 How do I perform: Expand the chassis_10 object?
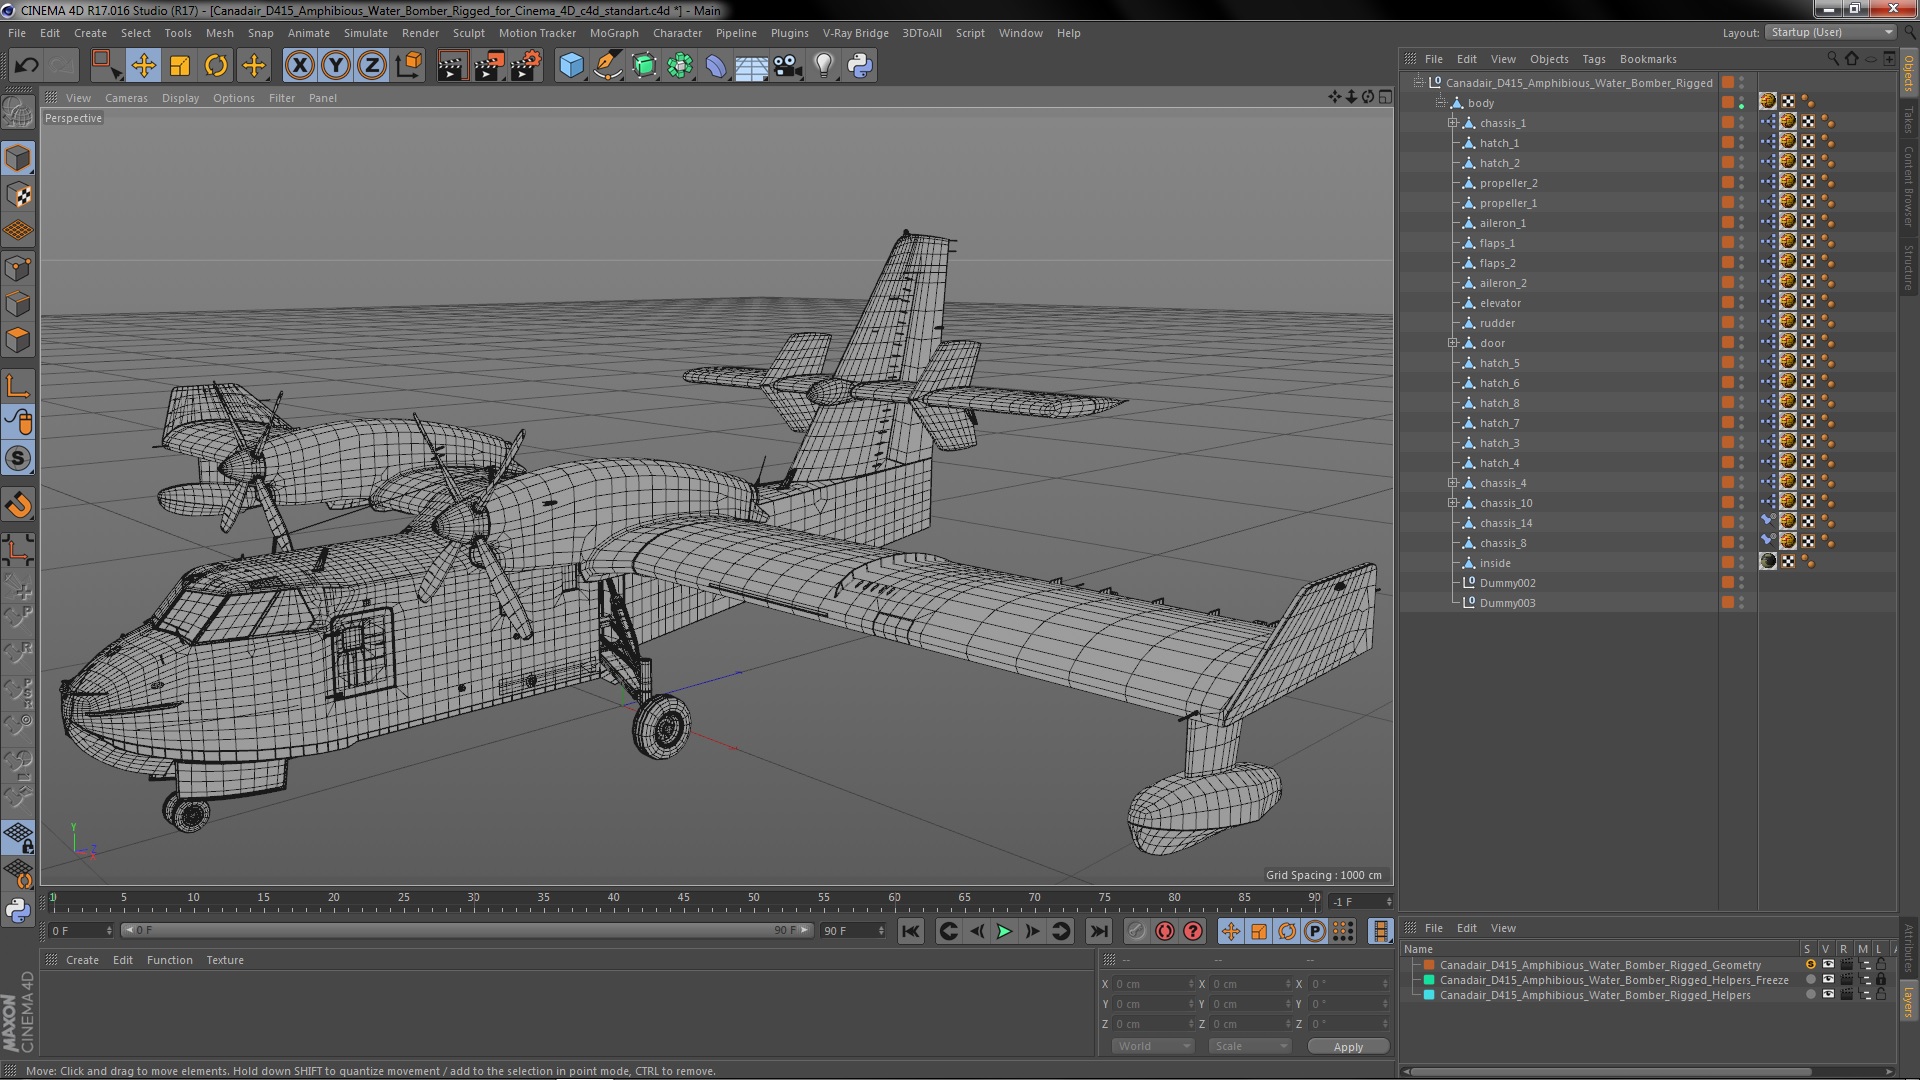(x=1452, y=503)
